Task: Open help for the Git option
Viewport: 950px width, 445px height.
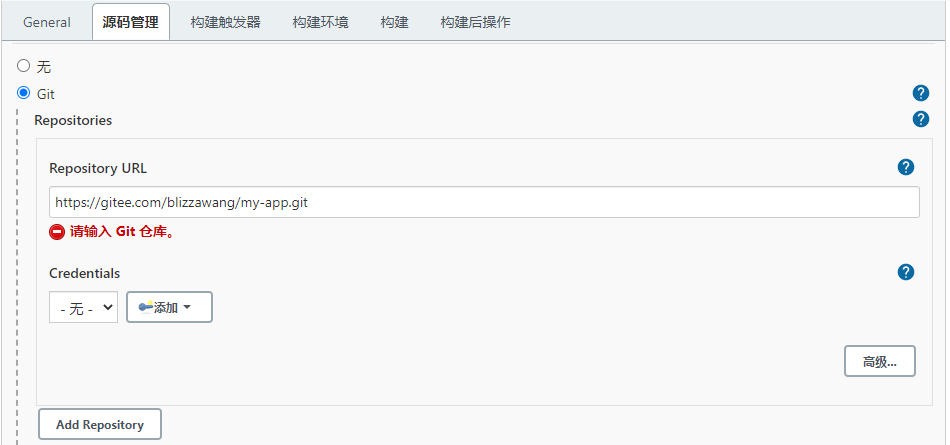Action: [920, 93]
